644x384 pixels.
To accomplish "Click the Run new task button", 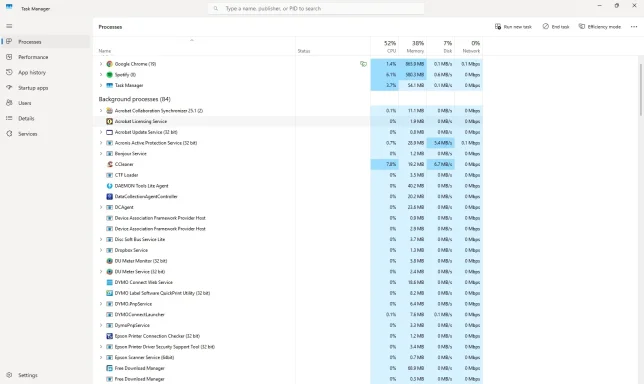I will pyautogui.click(x=513, y=27).
